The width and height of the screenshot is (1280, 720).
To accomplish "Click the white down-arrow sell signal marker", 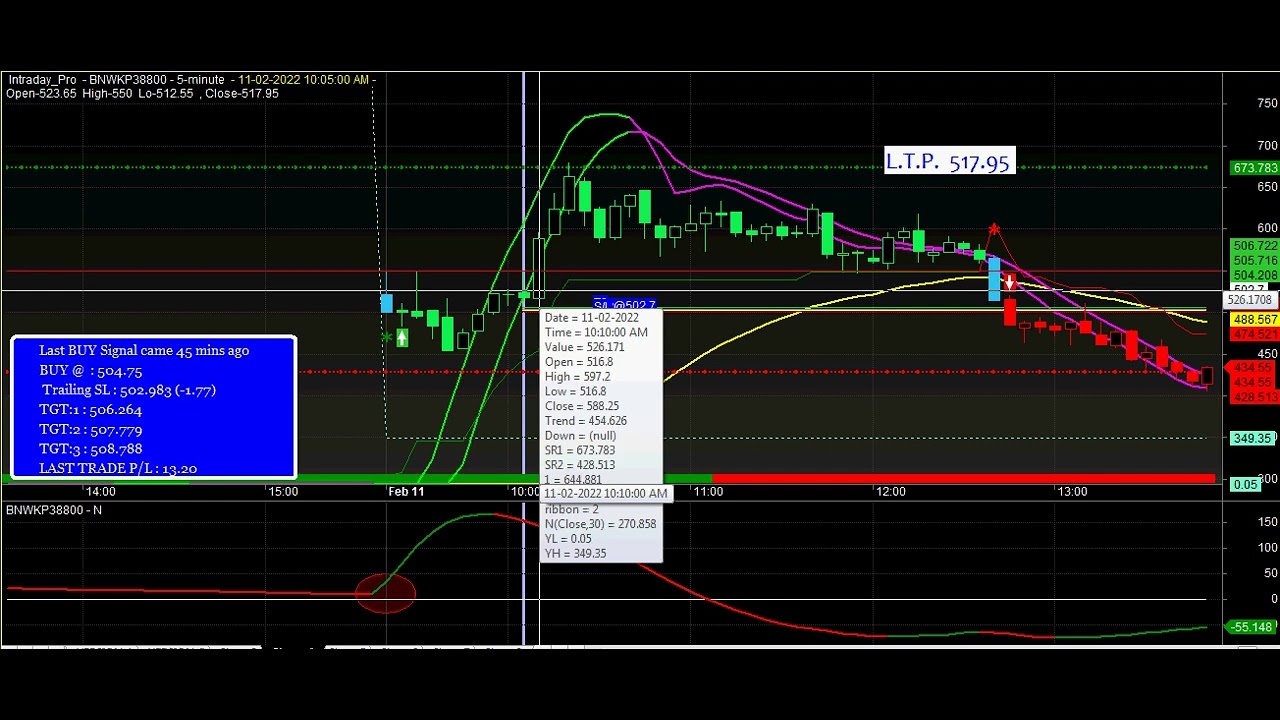I will tap(1010, 284).
